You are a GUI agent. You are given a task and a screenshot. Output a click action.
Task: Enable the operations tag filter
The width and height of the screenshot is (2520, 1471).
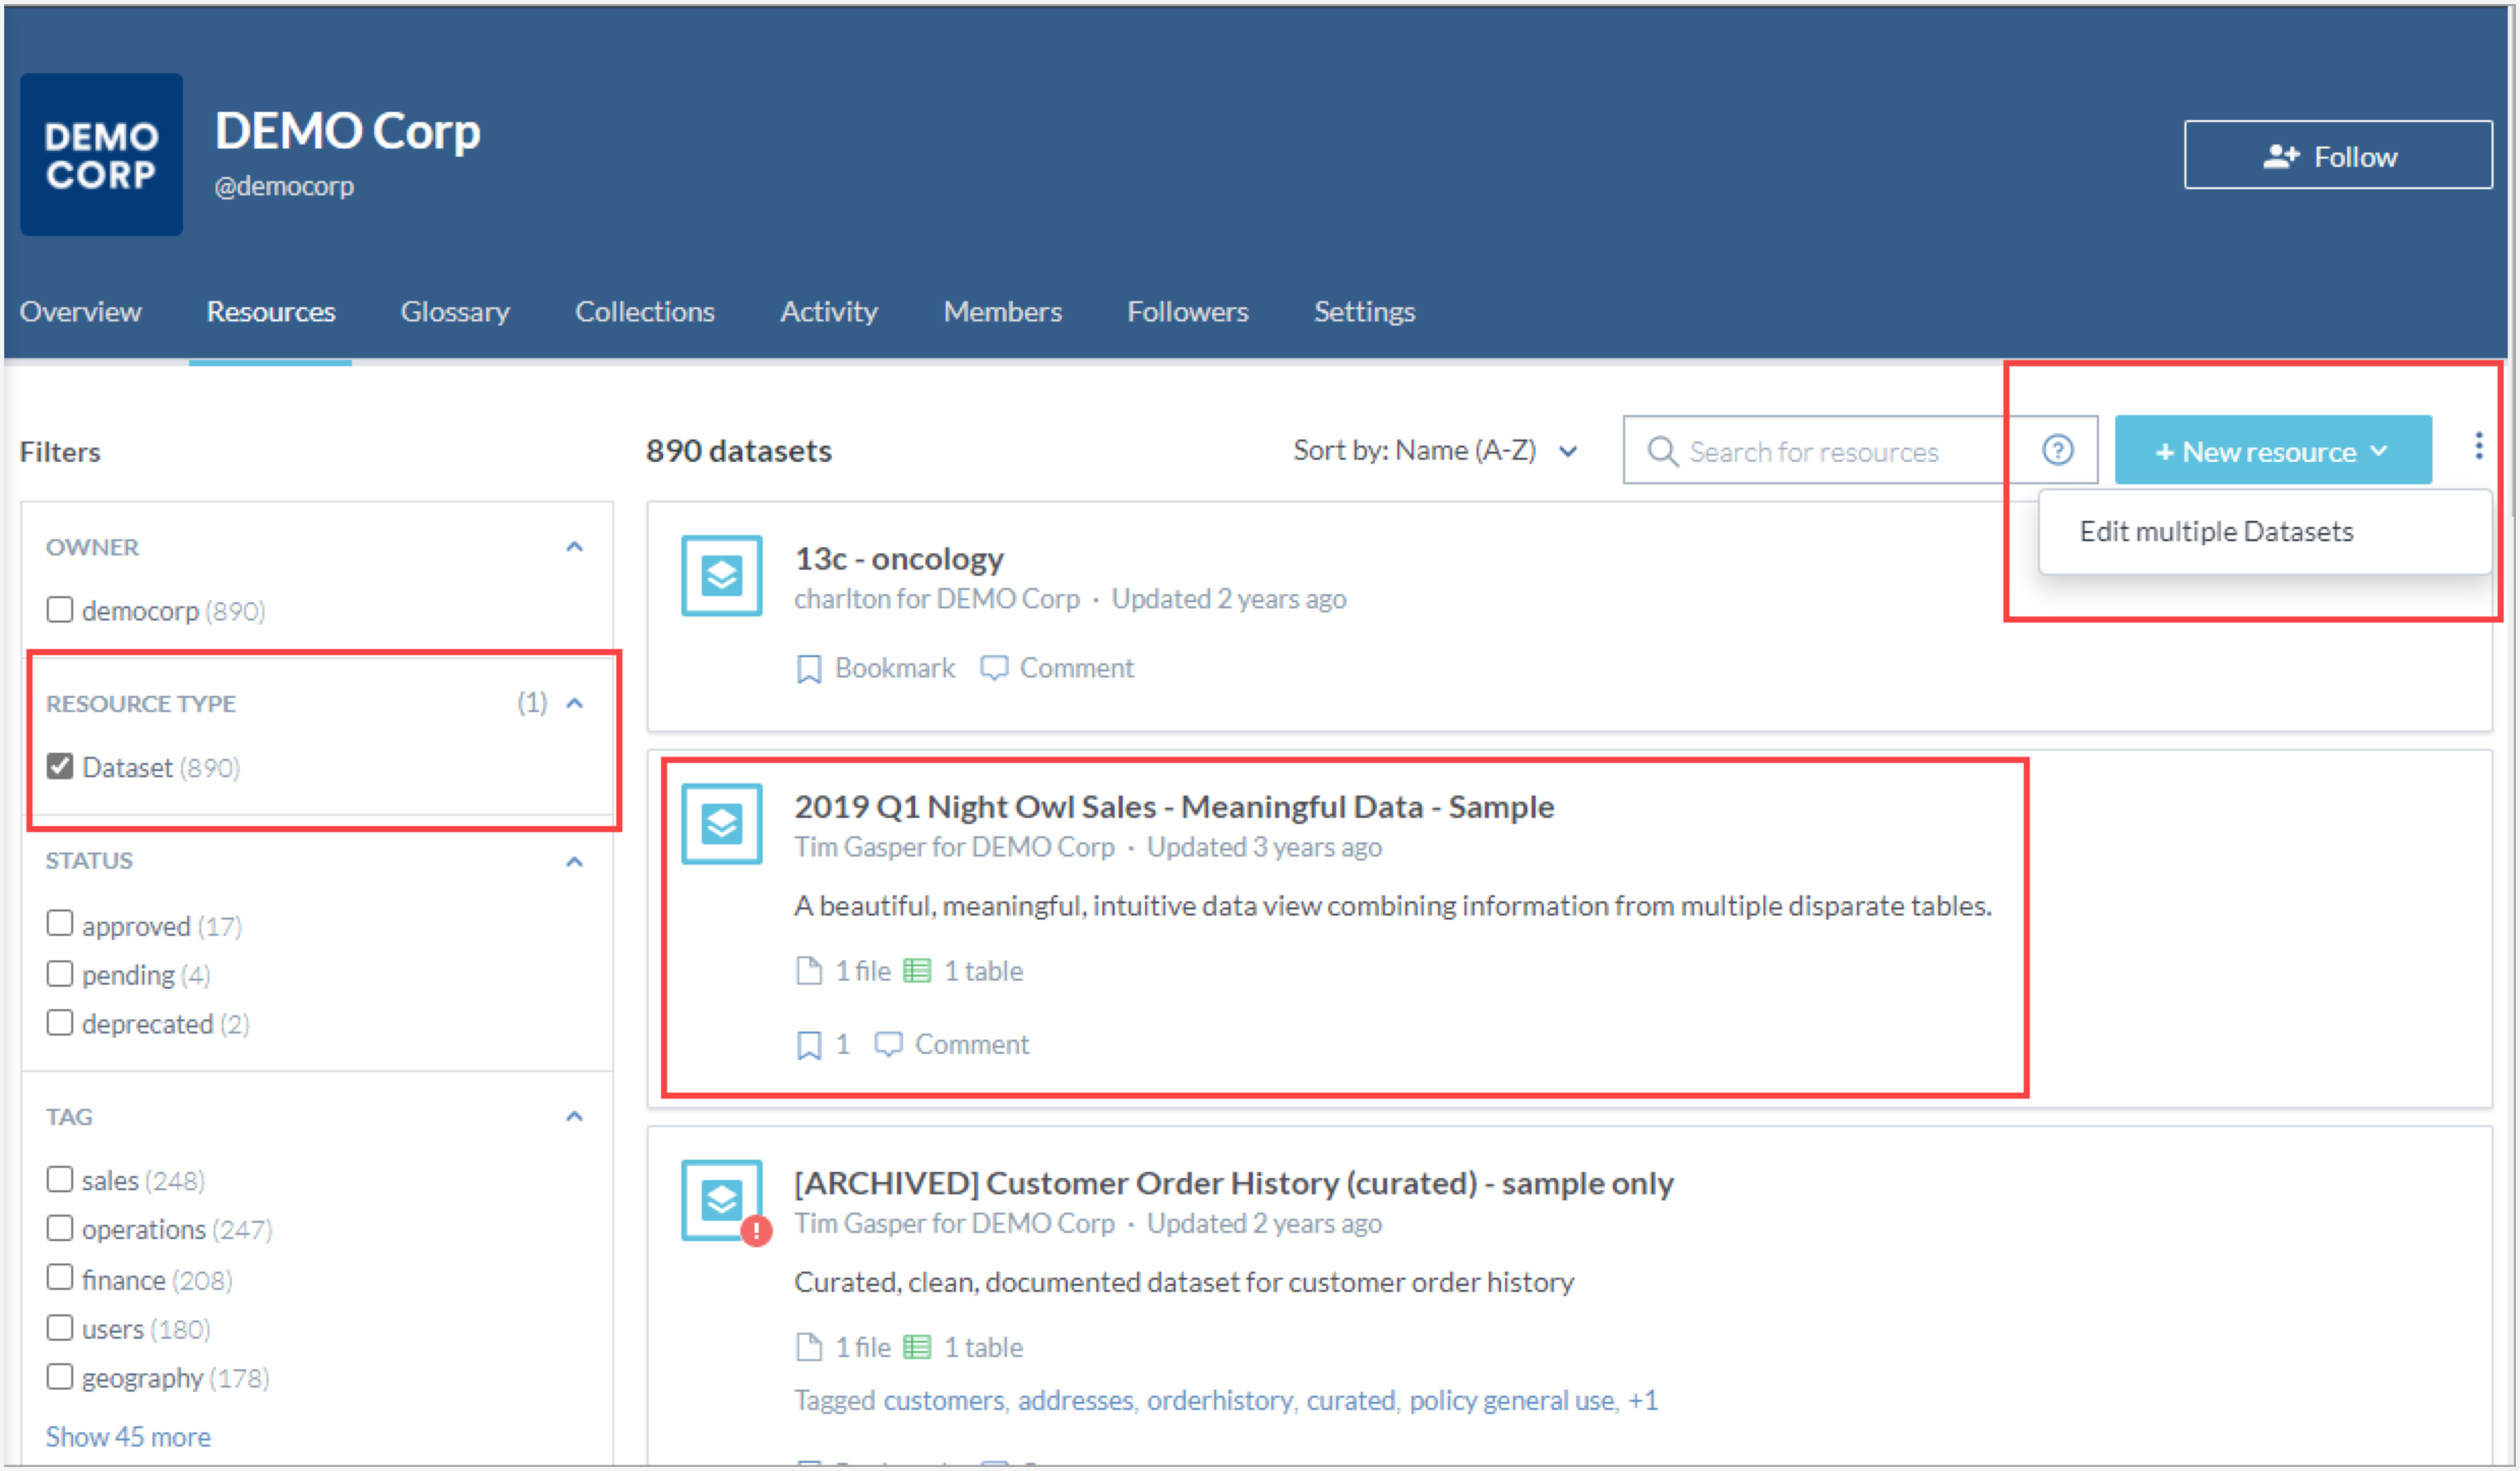(60, 1228)
